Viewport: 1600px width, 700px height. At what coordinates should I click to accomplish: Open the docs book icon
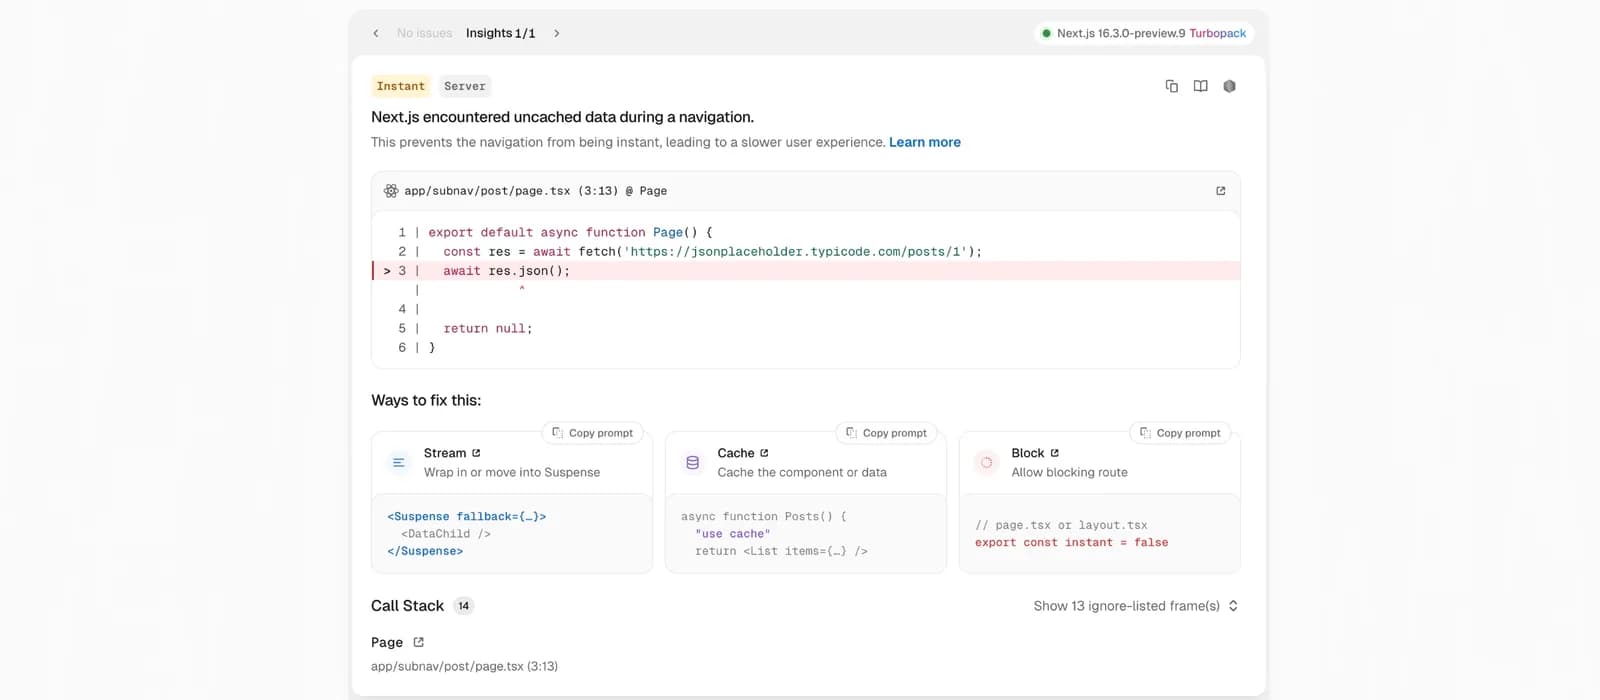pos(1201,86)
